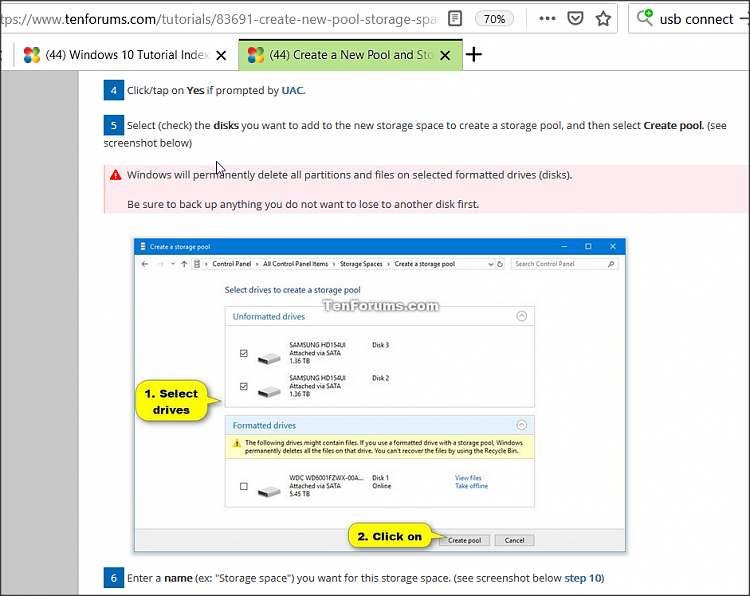Screen dimensions: 750x596
Task: Click Forward arrow in storage pool window
Action: point(160,264)
